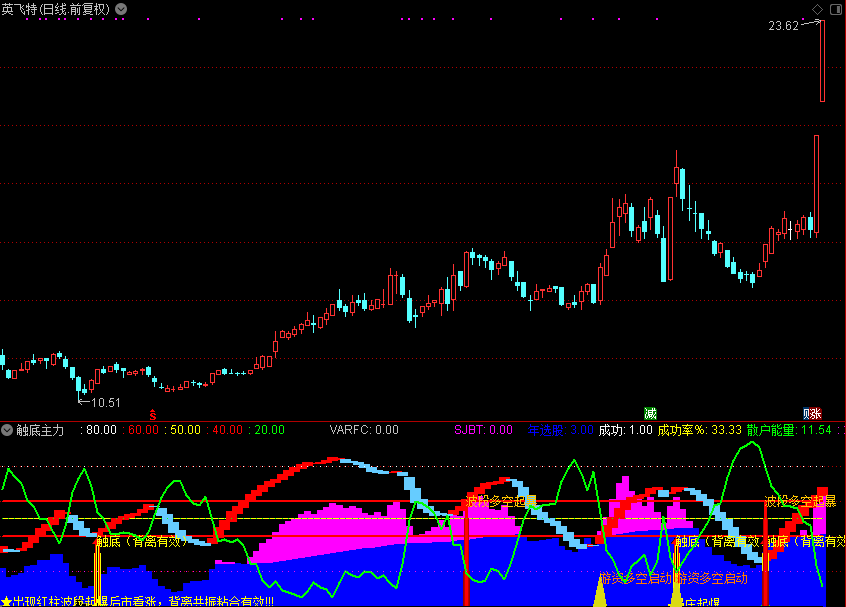Click the 触底主力 indicator name

coord(40,430)
